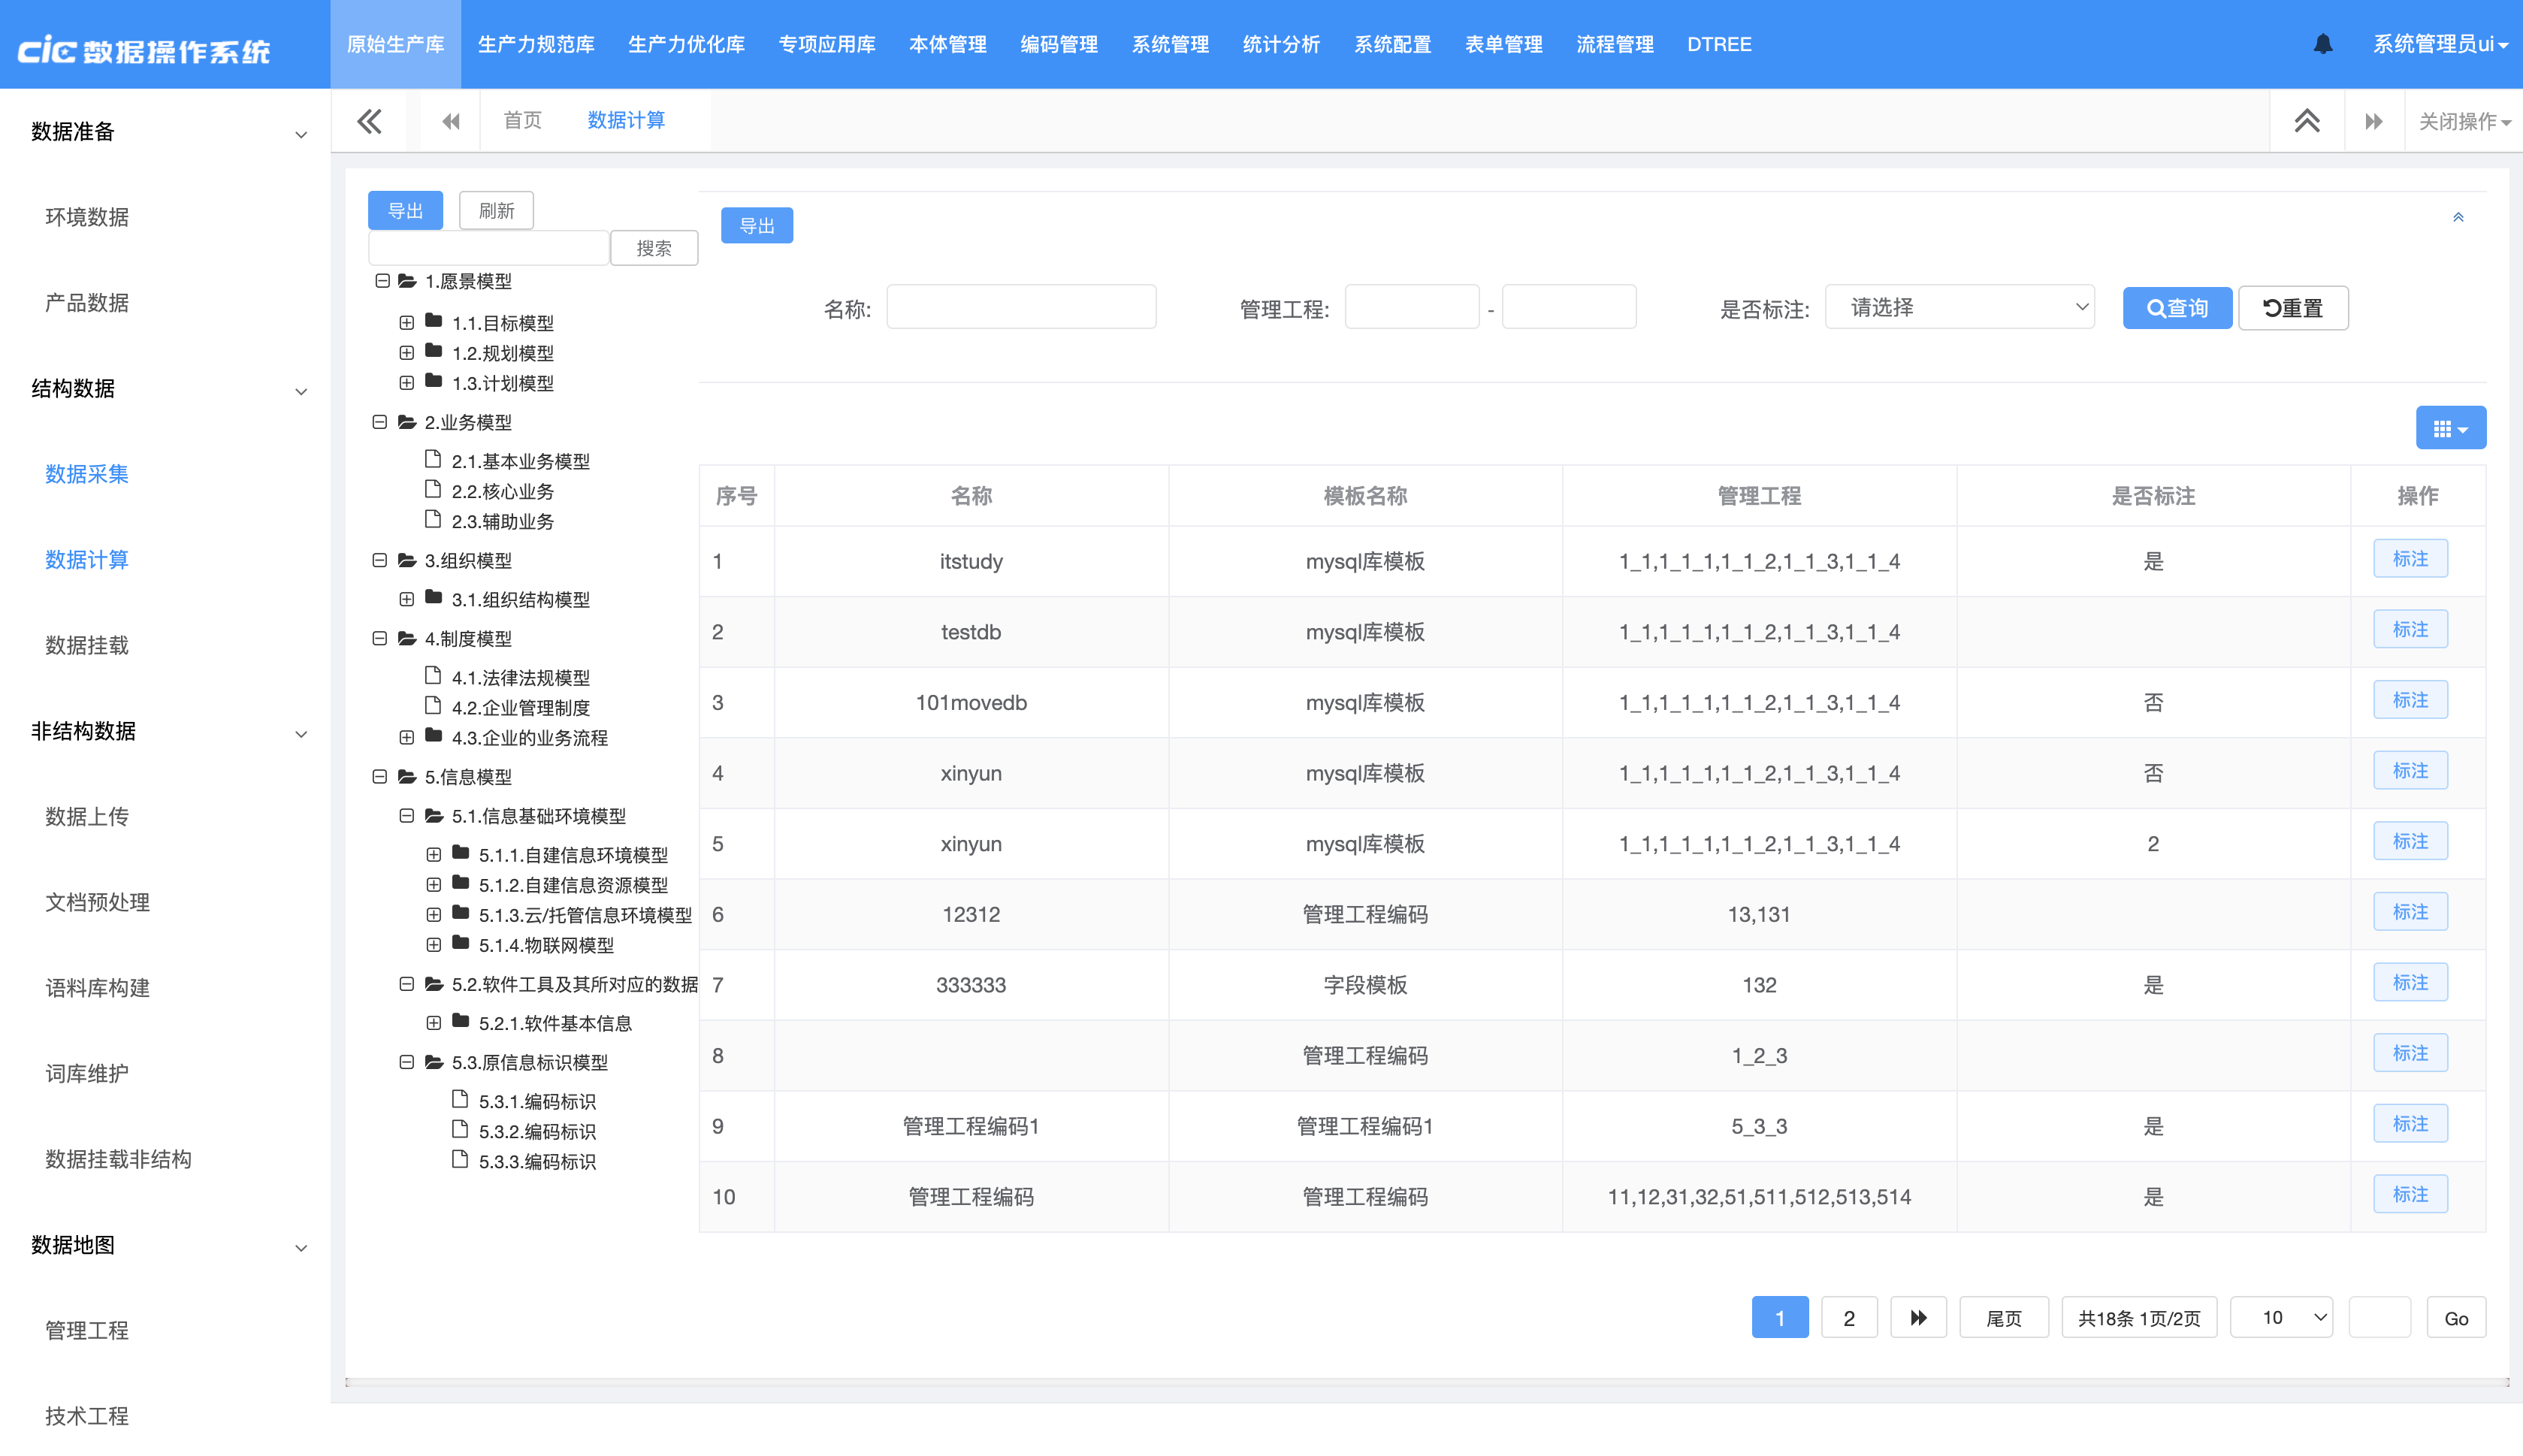The image size is (2523, 1456).
Task: Click the notification bell icon
Action: click(x=2322, y=44)
